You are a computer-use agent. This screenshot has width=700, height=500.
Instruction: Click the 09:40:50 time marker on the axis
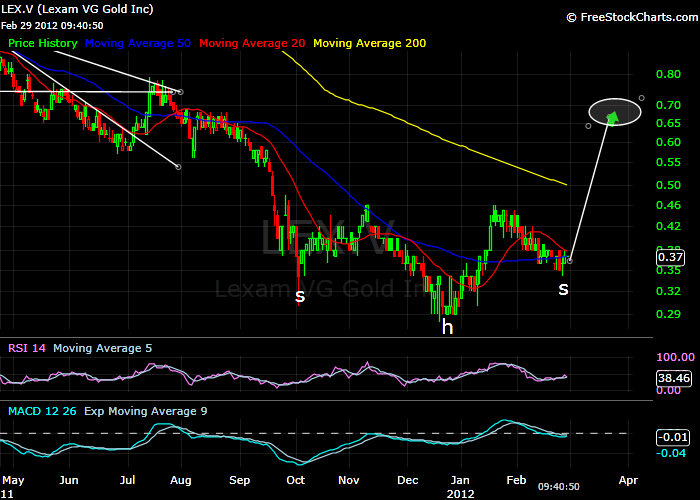pos(558,487)
